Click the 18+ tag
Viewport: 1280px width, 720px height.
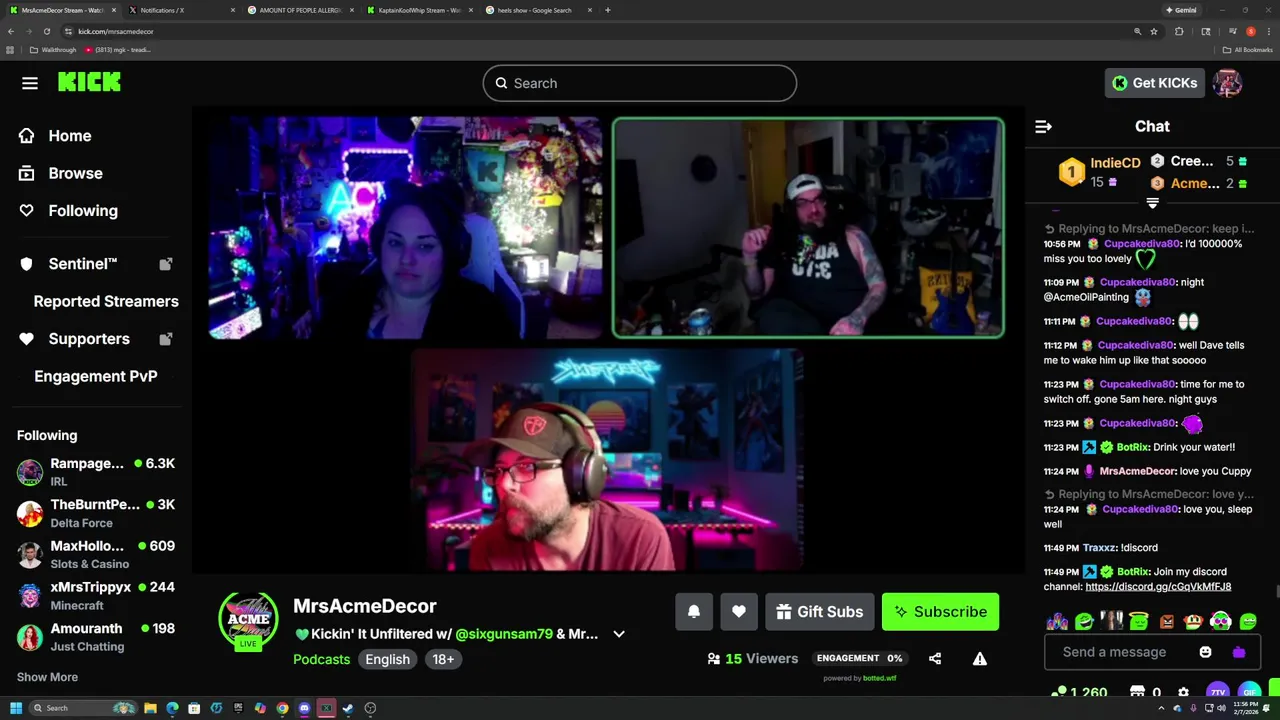click(443, 659)
